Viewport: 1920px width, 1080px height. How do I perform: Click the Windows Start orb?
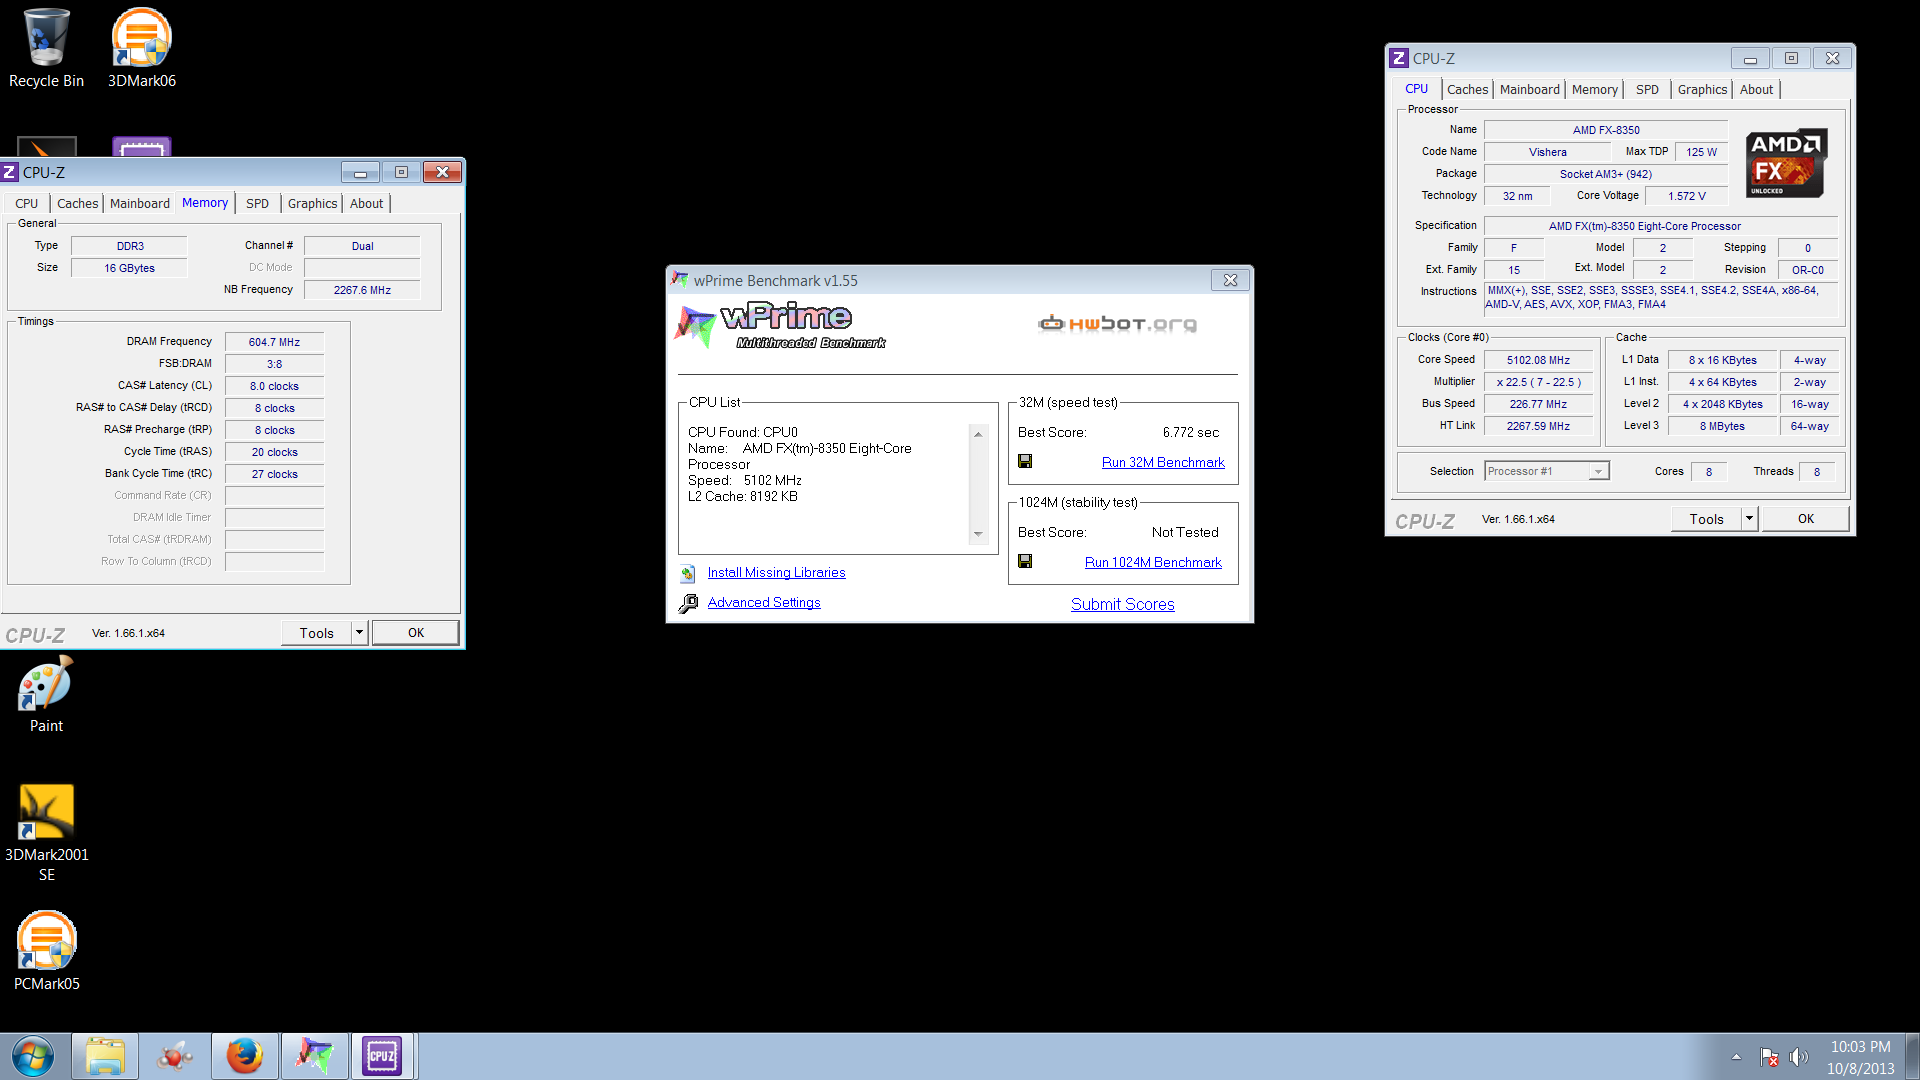[x=32, y=1056]
